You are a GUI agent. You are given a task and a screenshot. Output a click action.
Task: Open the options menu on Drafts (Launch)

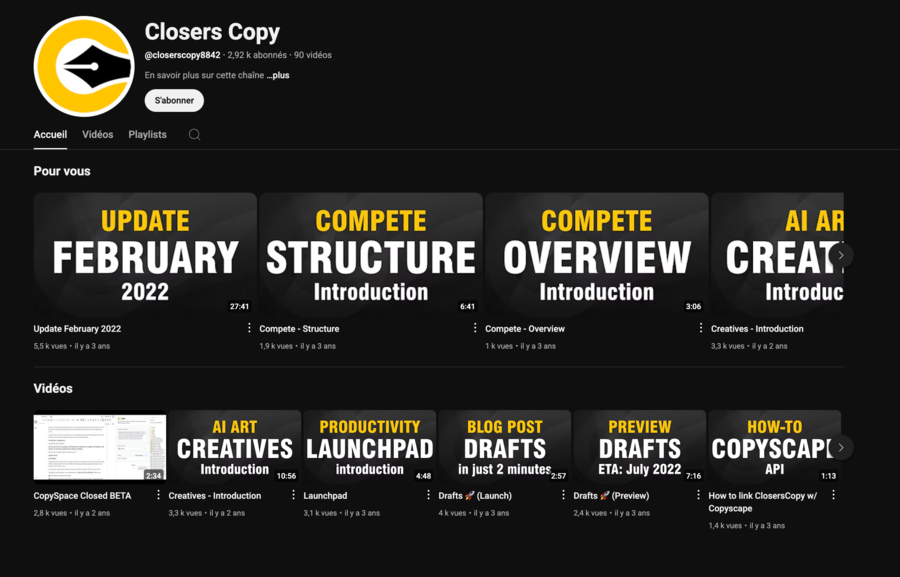pos(564,495)
